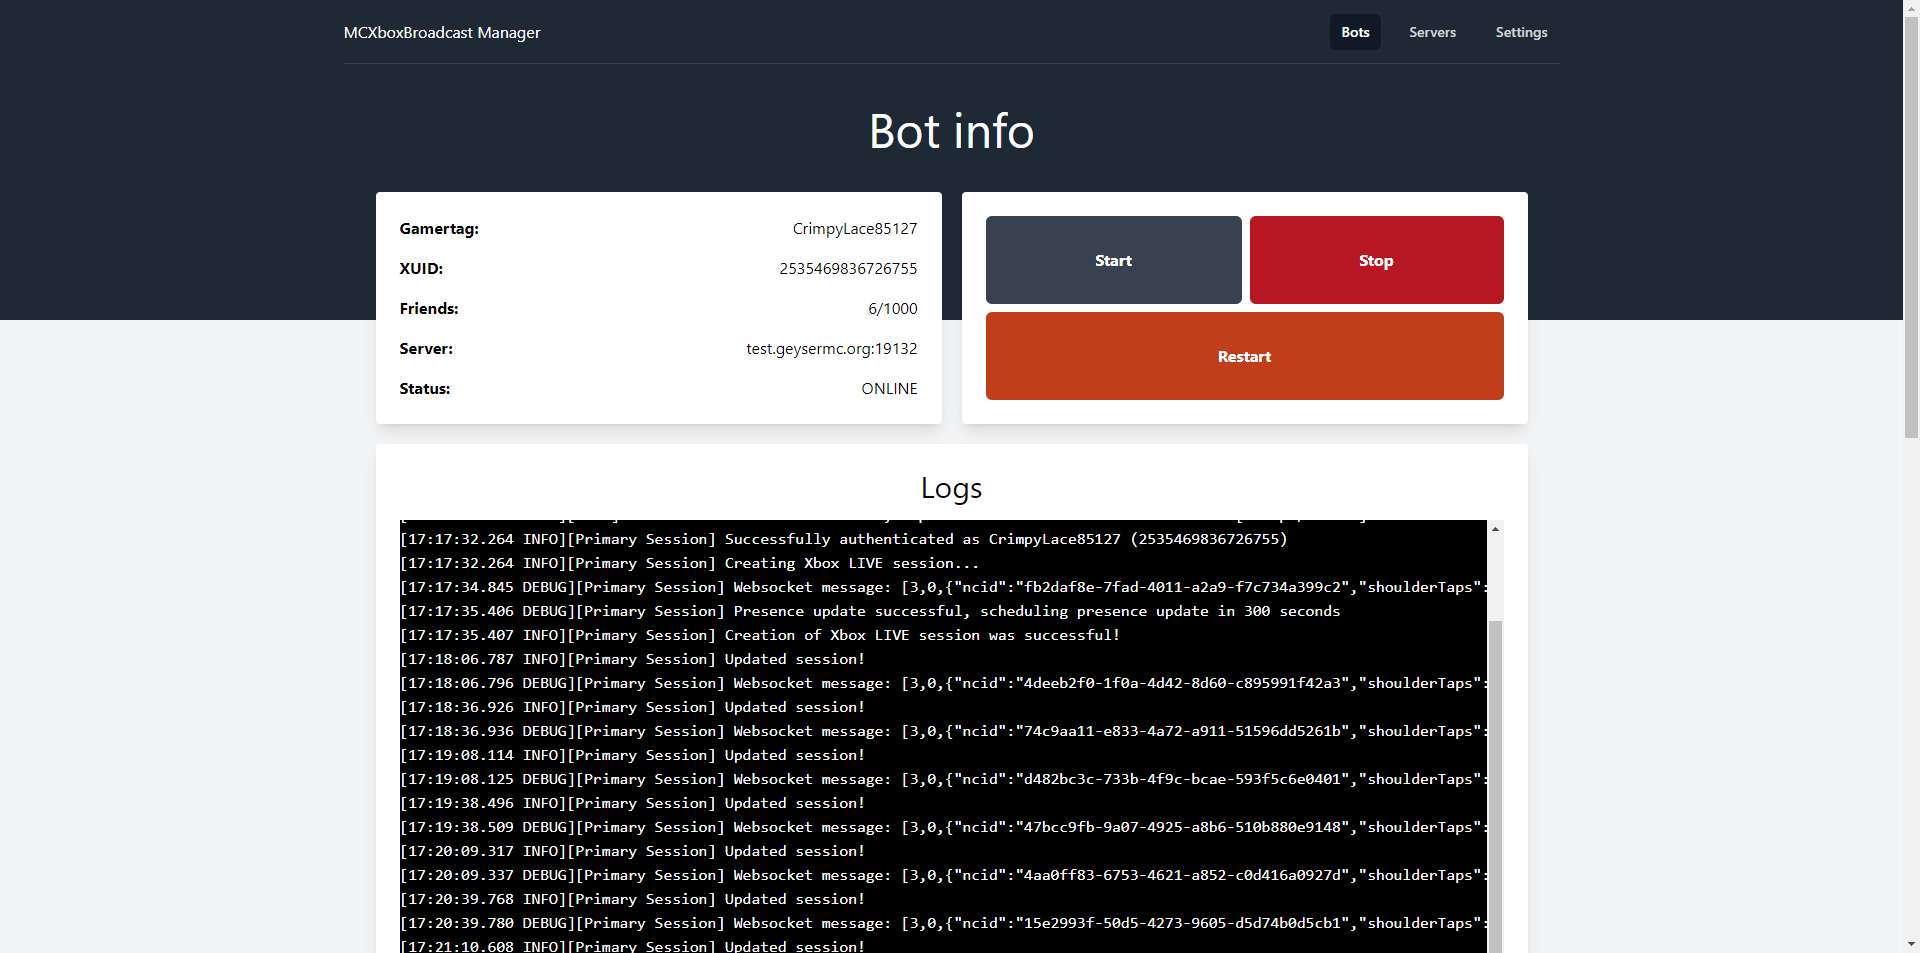
Task: Open the Bots tab
Action: click(1355, 32)
